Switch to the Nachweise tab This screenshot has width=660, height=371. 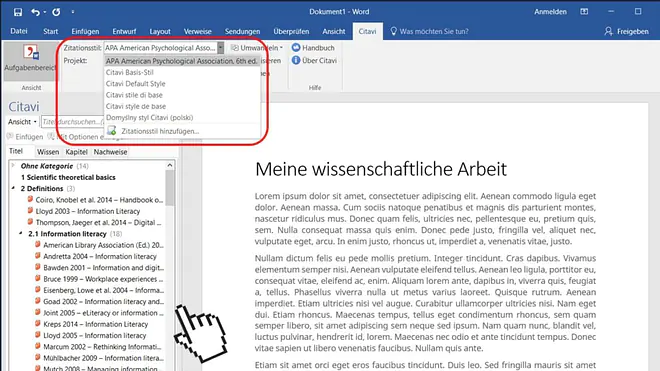[110, 152]
